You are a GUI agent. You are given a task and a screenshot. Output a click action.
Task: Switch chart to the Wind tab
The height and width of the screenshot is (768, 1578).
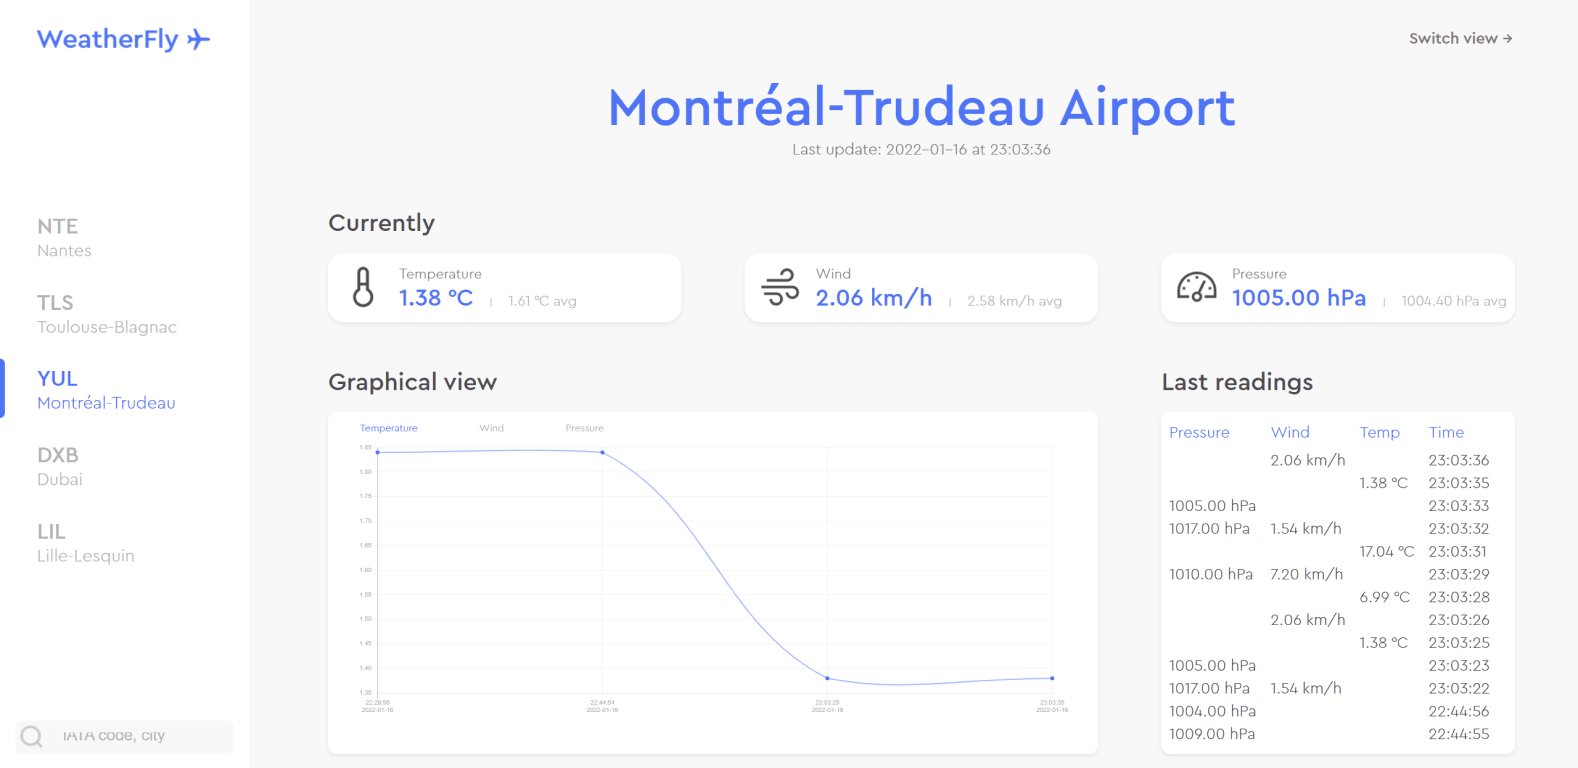[491, 428]
